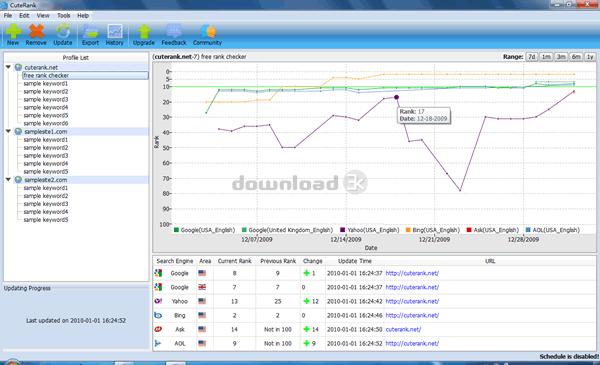This screenshot has height=365, width=600.
Task: Collapse the samplesite2.com tree node
Action: tap(8, 179)
